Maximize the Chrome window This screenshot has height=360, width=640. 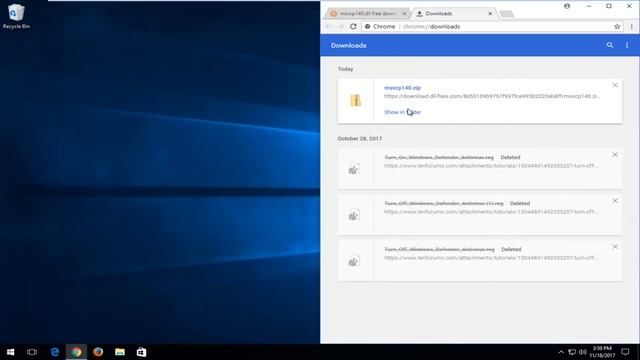(x=609, y=6)
